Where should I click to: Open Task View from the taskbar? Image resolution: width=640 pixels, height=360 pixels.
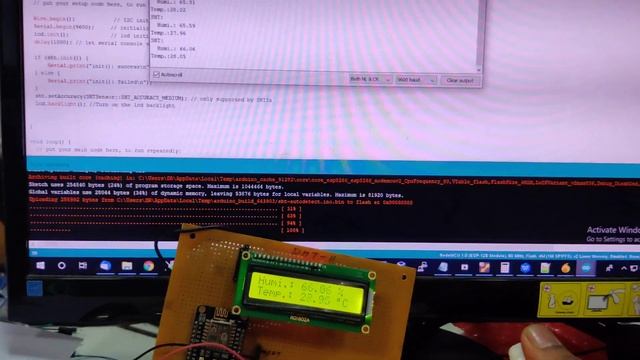[83, 266]
